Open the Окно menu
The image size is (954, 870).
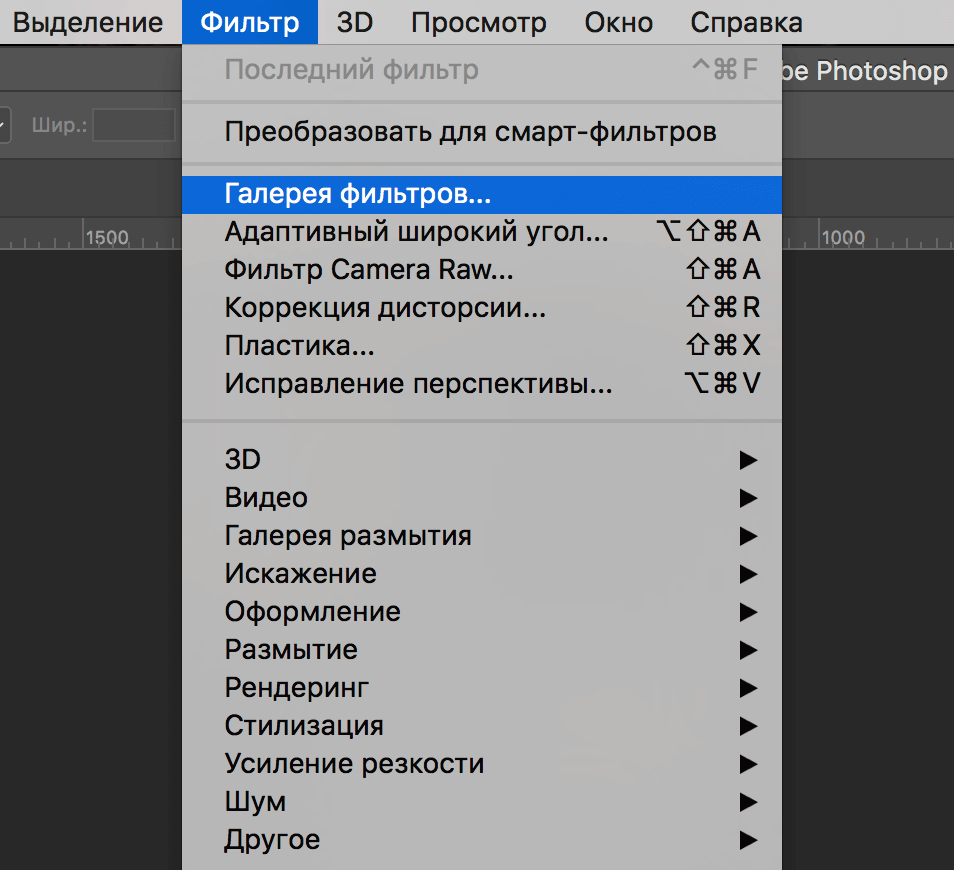(x=617, y=21)
